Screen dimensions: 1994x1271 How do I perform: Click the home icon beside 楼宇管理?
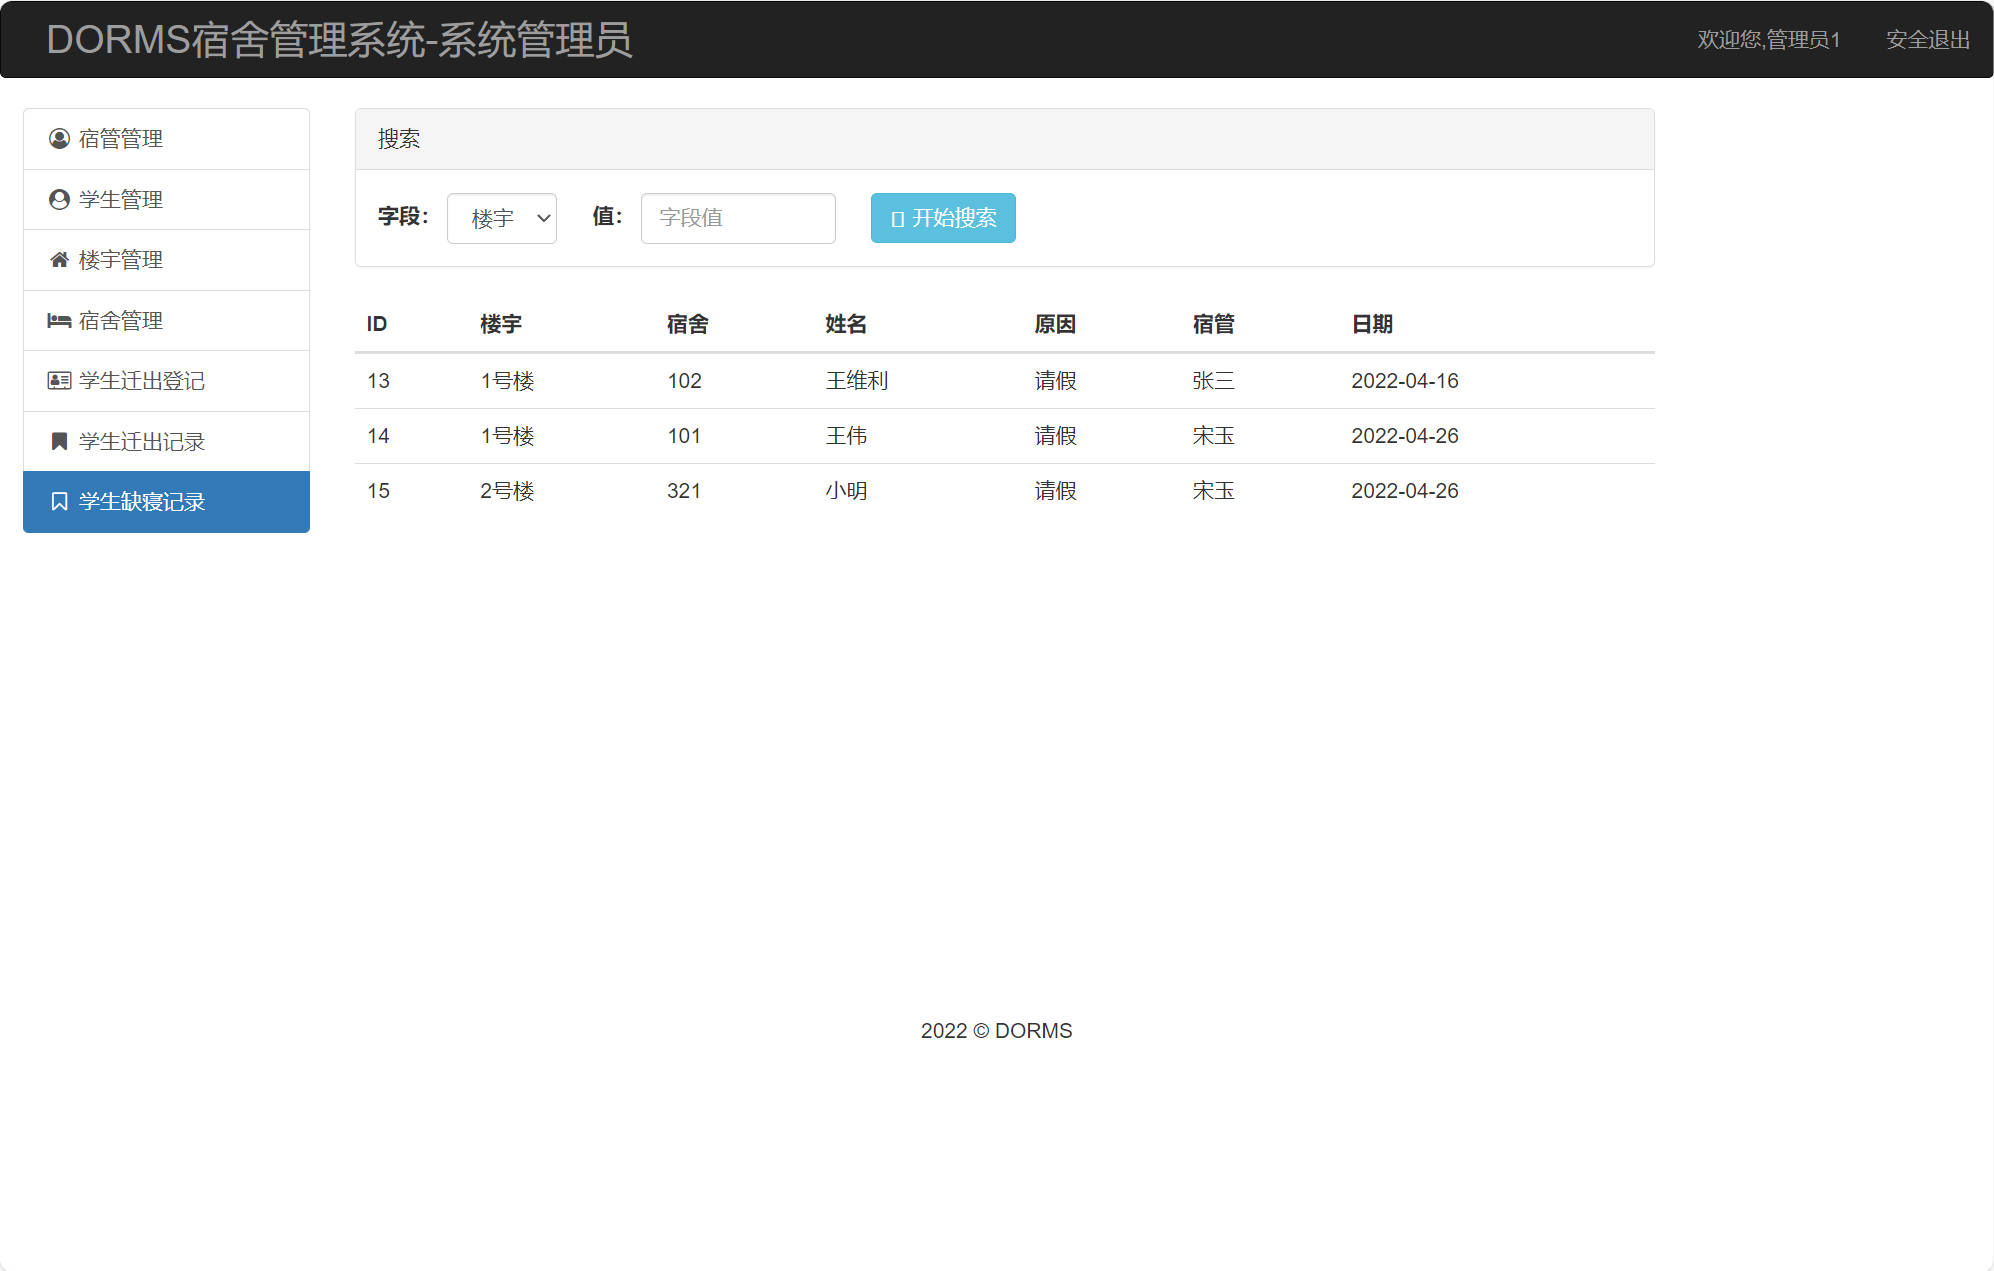pyautogui.click(x=57, y=259)
